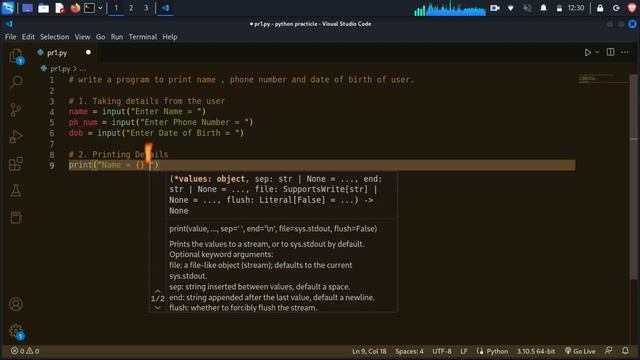This screenshot has height=360, width=640.
Task: Click the editor vertical scrollbar
Action: tap(633, 176)
